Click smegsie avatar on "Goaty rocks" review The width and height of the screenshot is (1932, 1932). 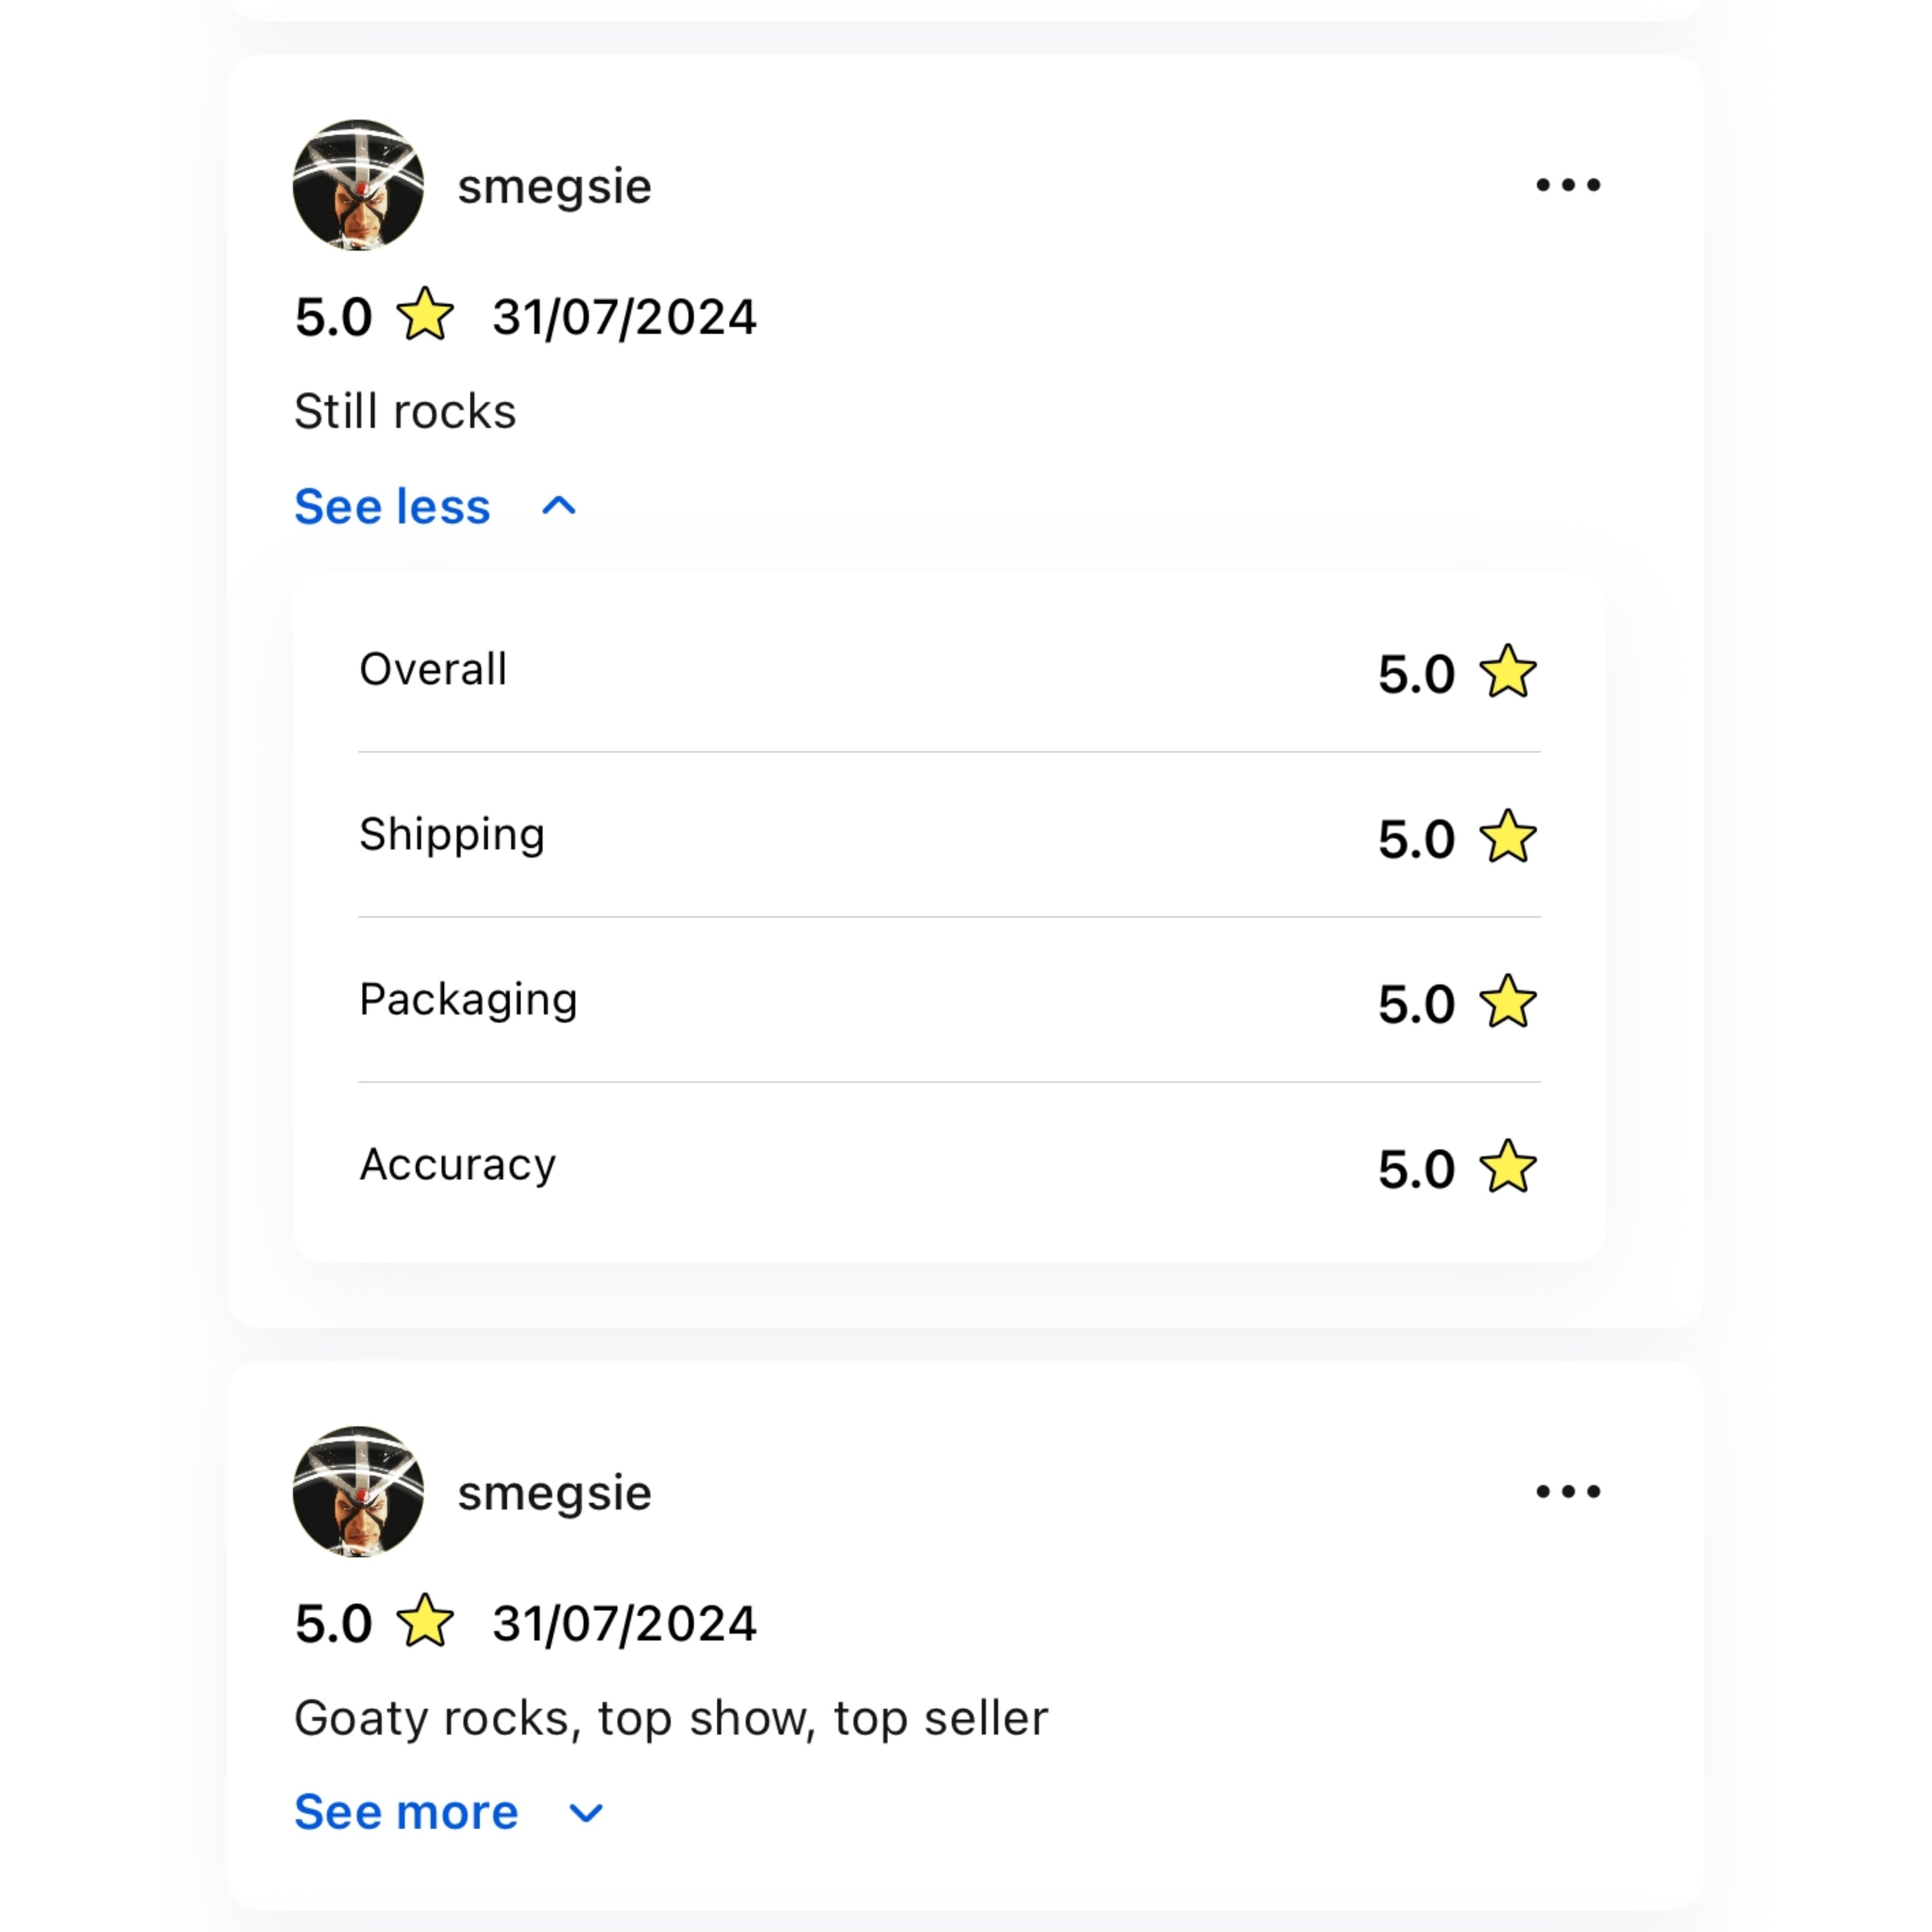[358, 1491]
